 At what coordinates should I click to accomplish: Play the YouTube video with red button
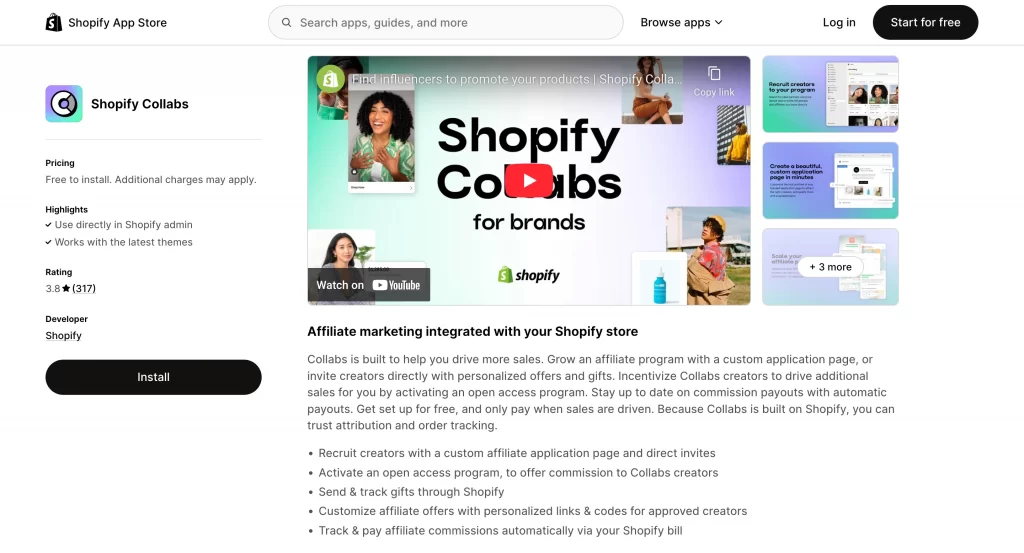tap(528, 181)
